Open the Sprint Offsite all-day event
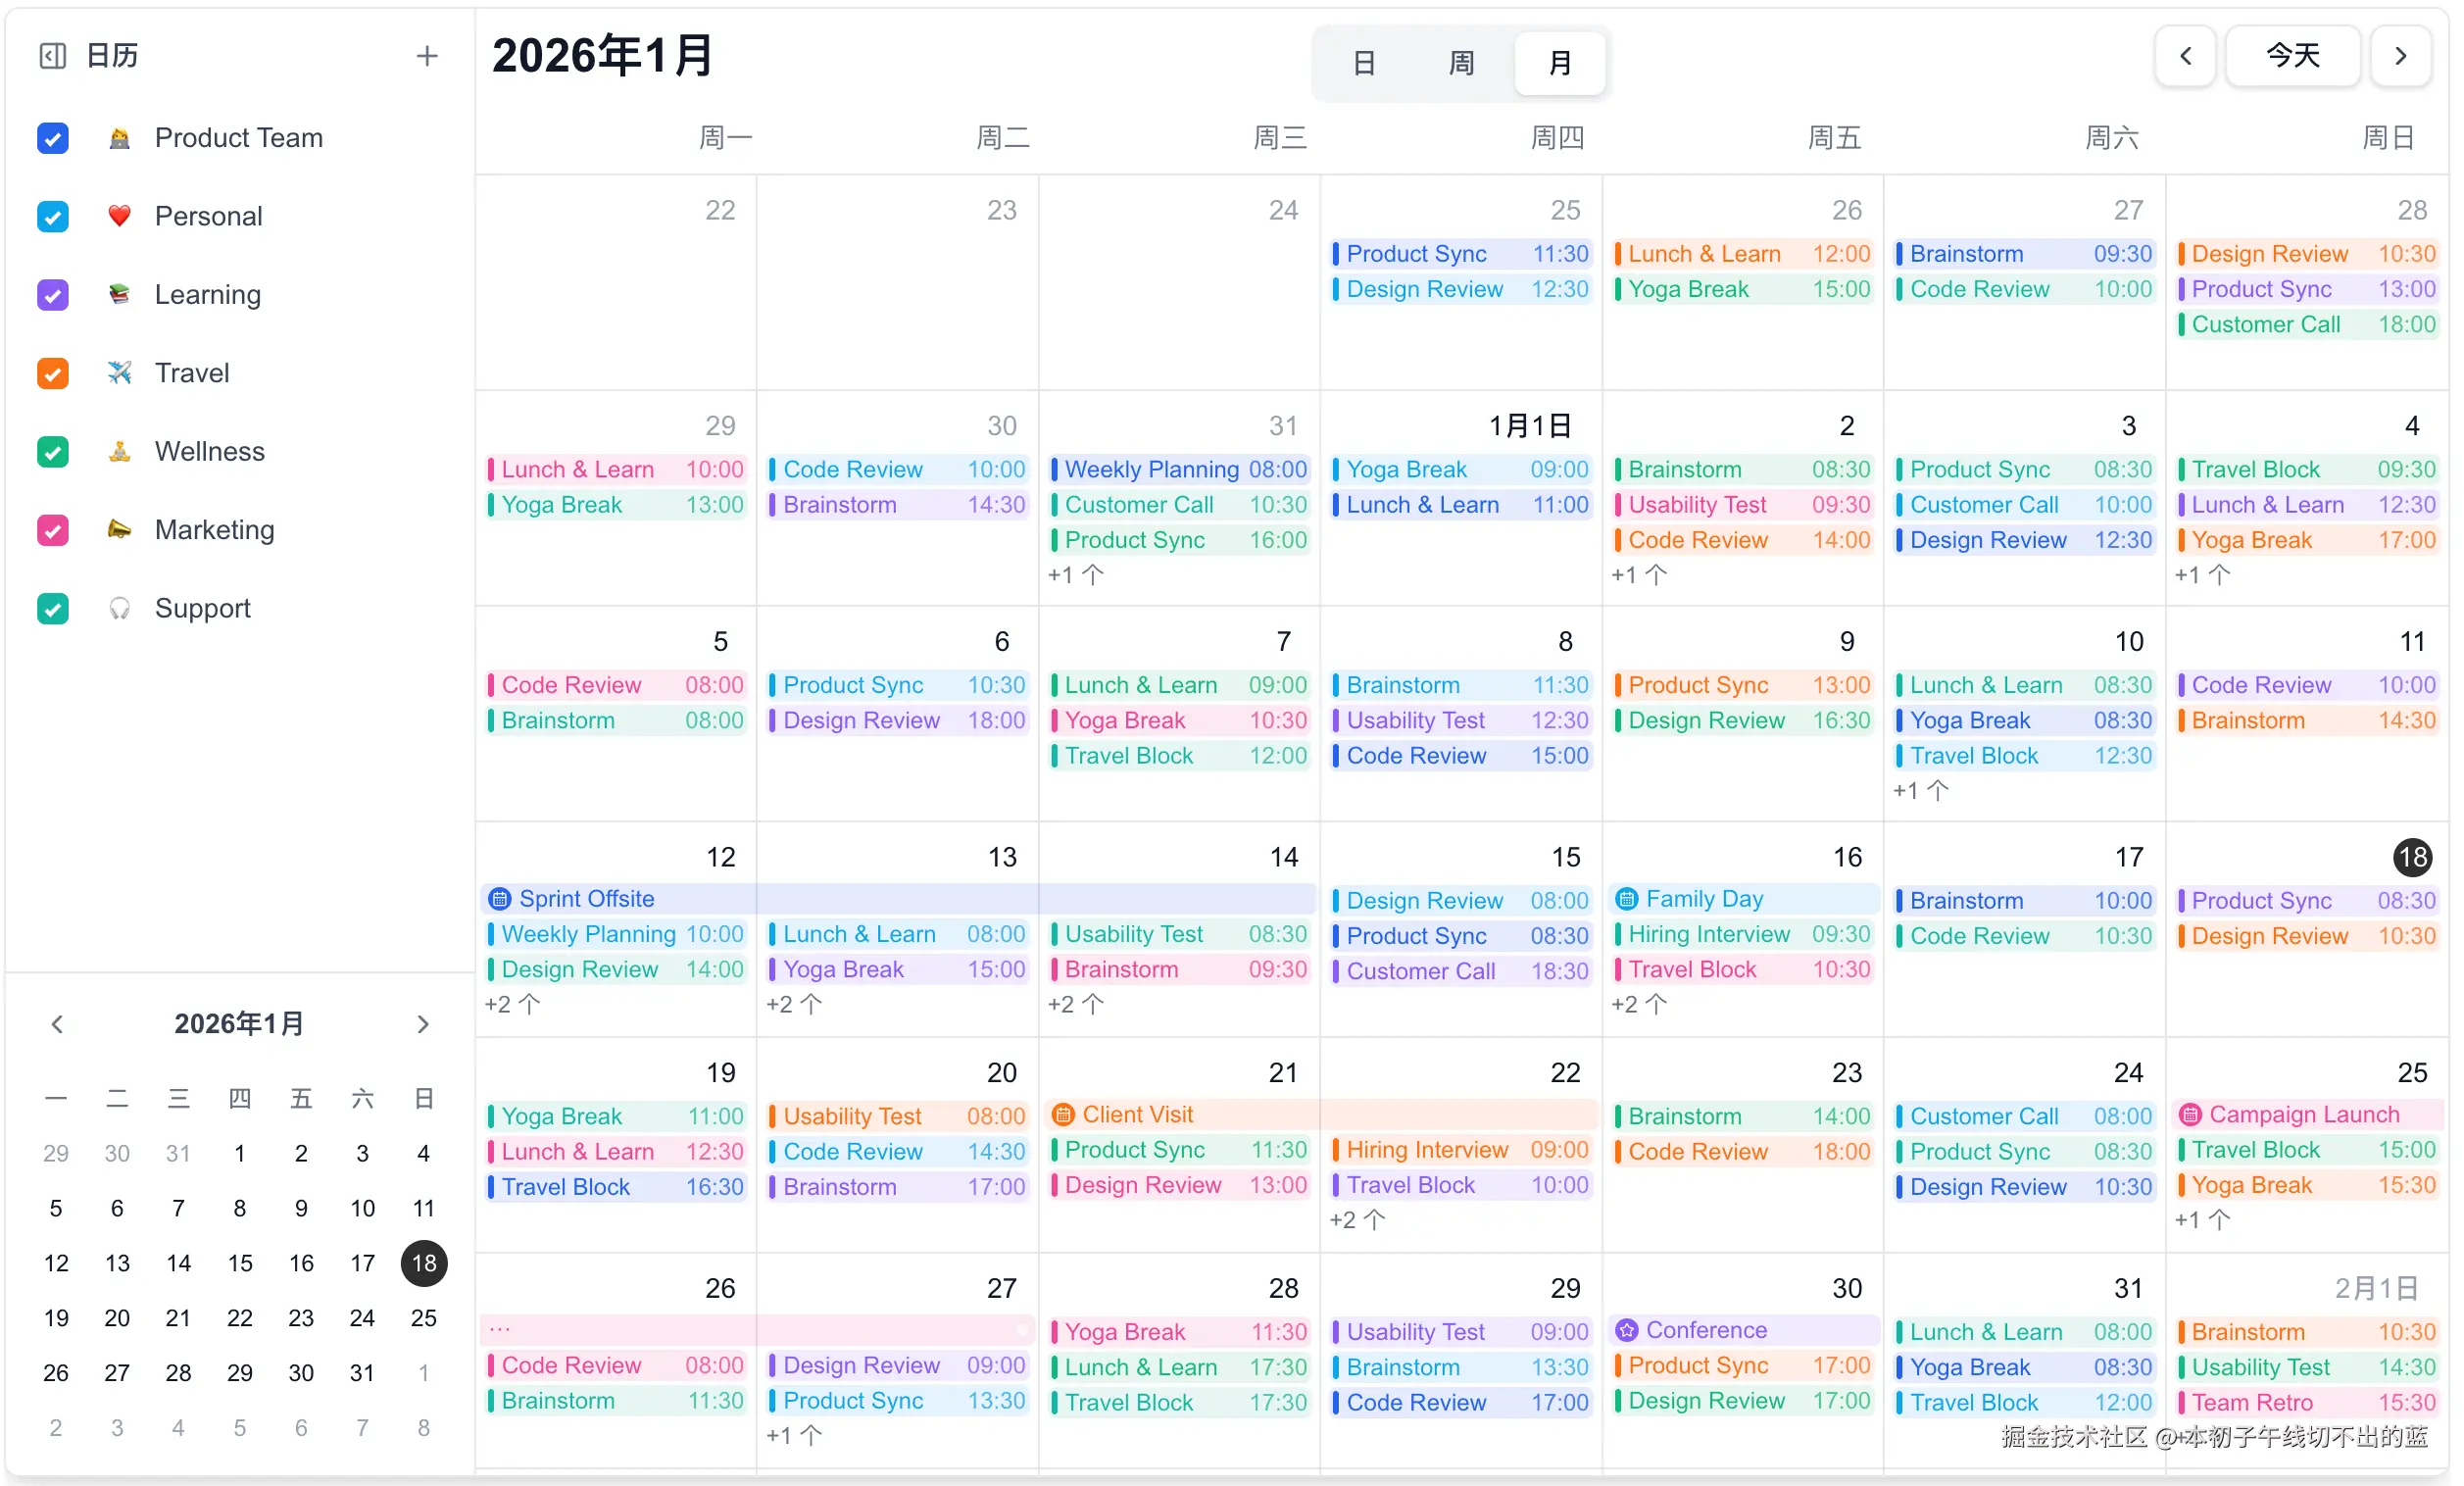Viewport: 2464px width, 1486px height. tap(586, 898)
